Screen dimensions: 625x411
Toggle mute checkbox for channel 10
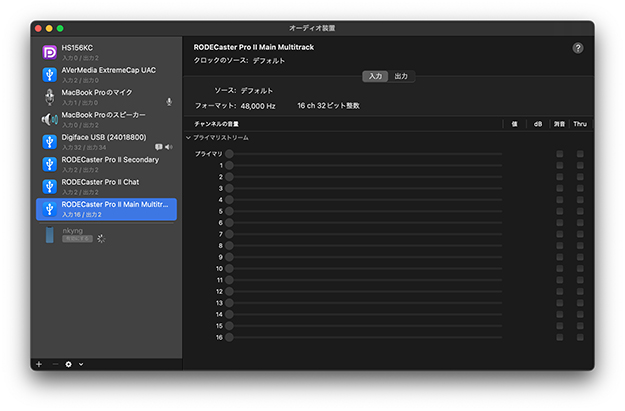(x=560, y=269)
